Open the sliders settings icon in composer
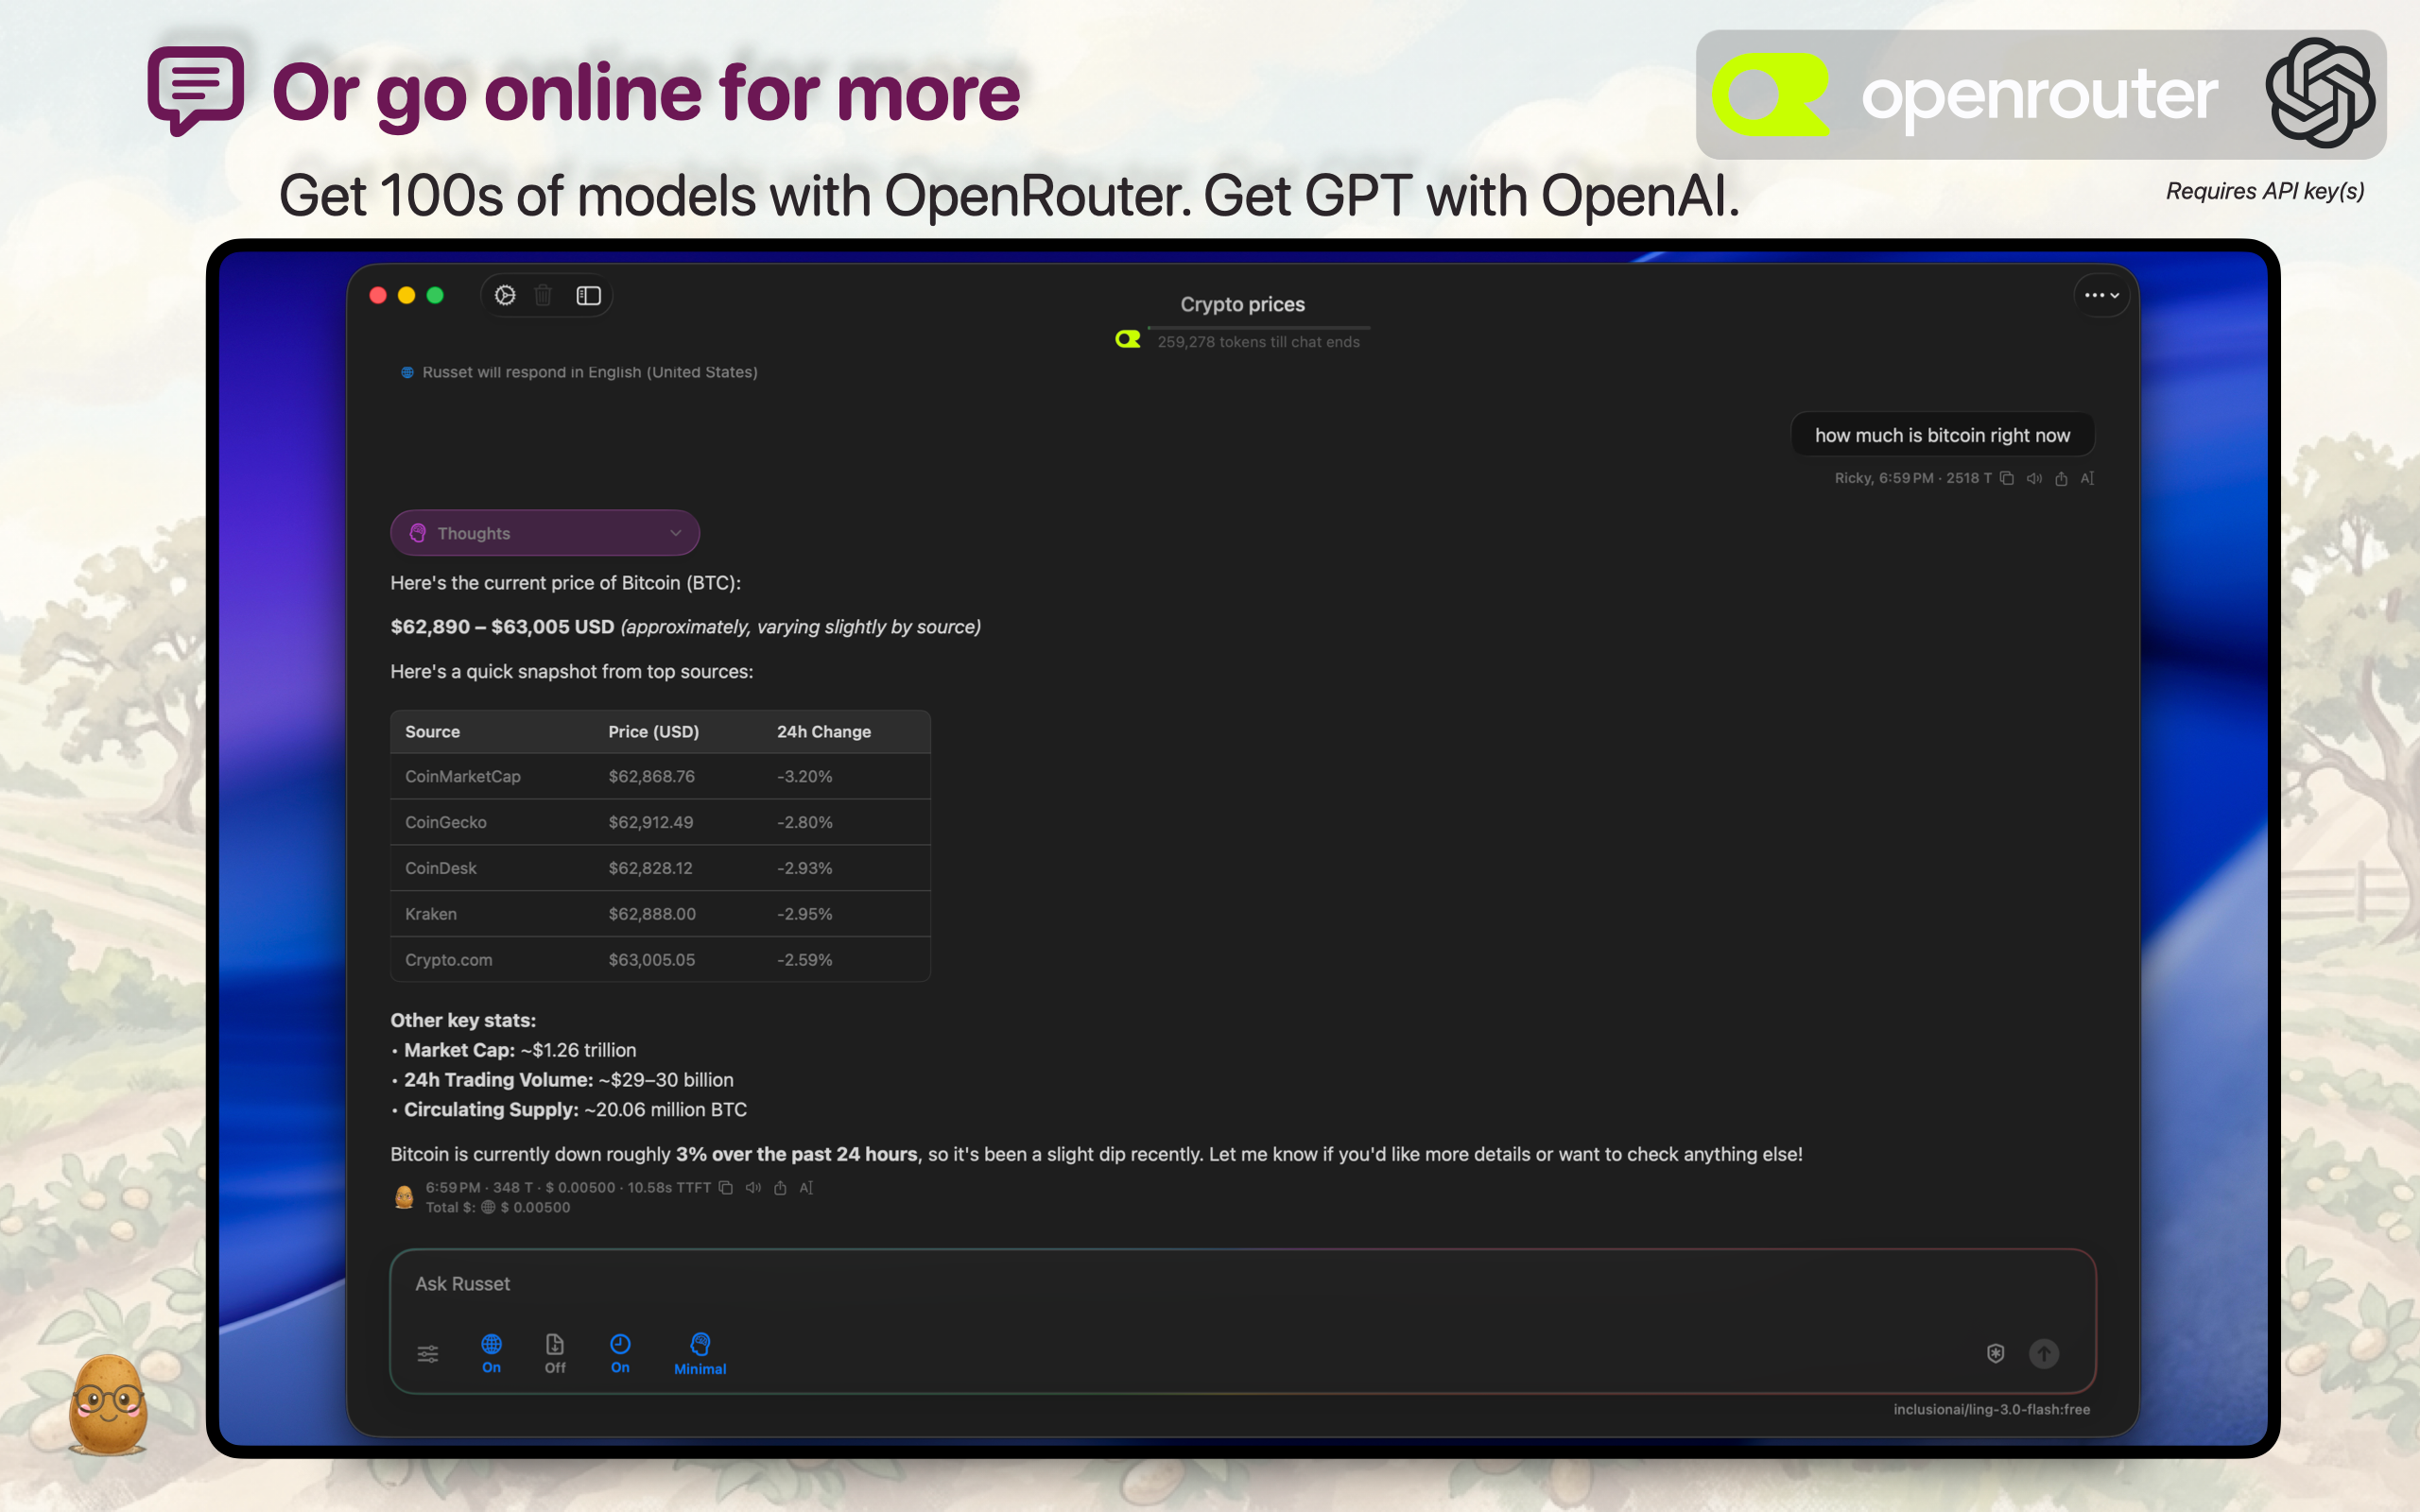 point(428,1354)
